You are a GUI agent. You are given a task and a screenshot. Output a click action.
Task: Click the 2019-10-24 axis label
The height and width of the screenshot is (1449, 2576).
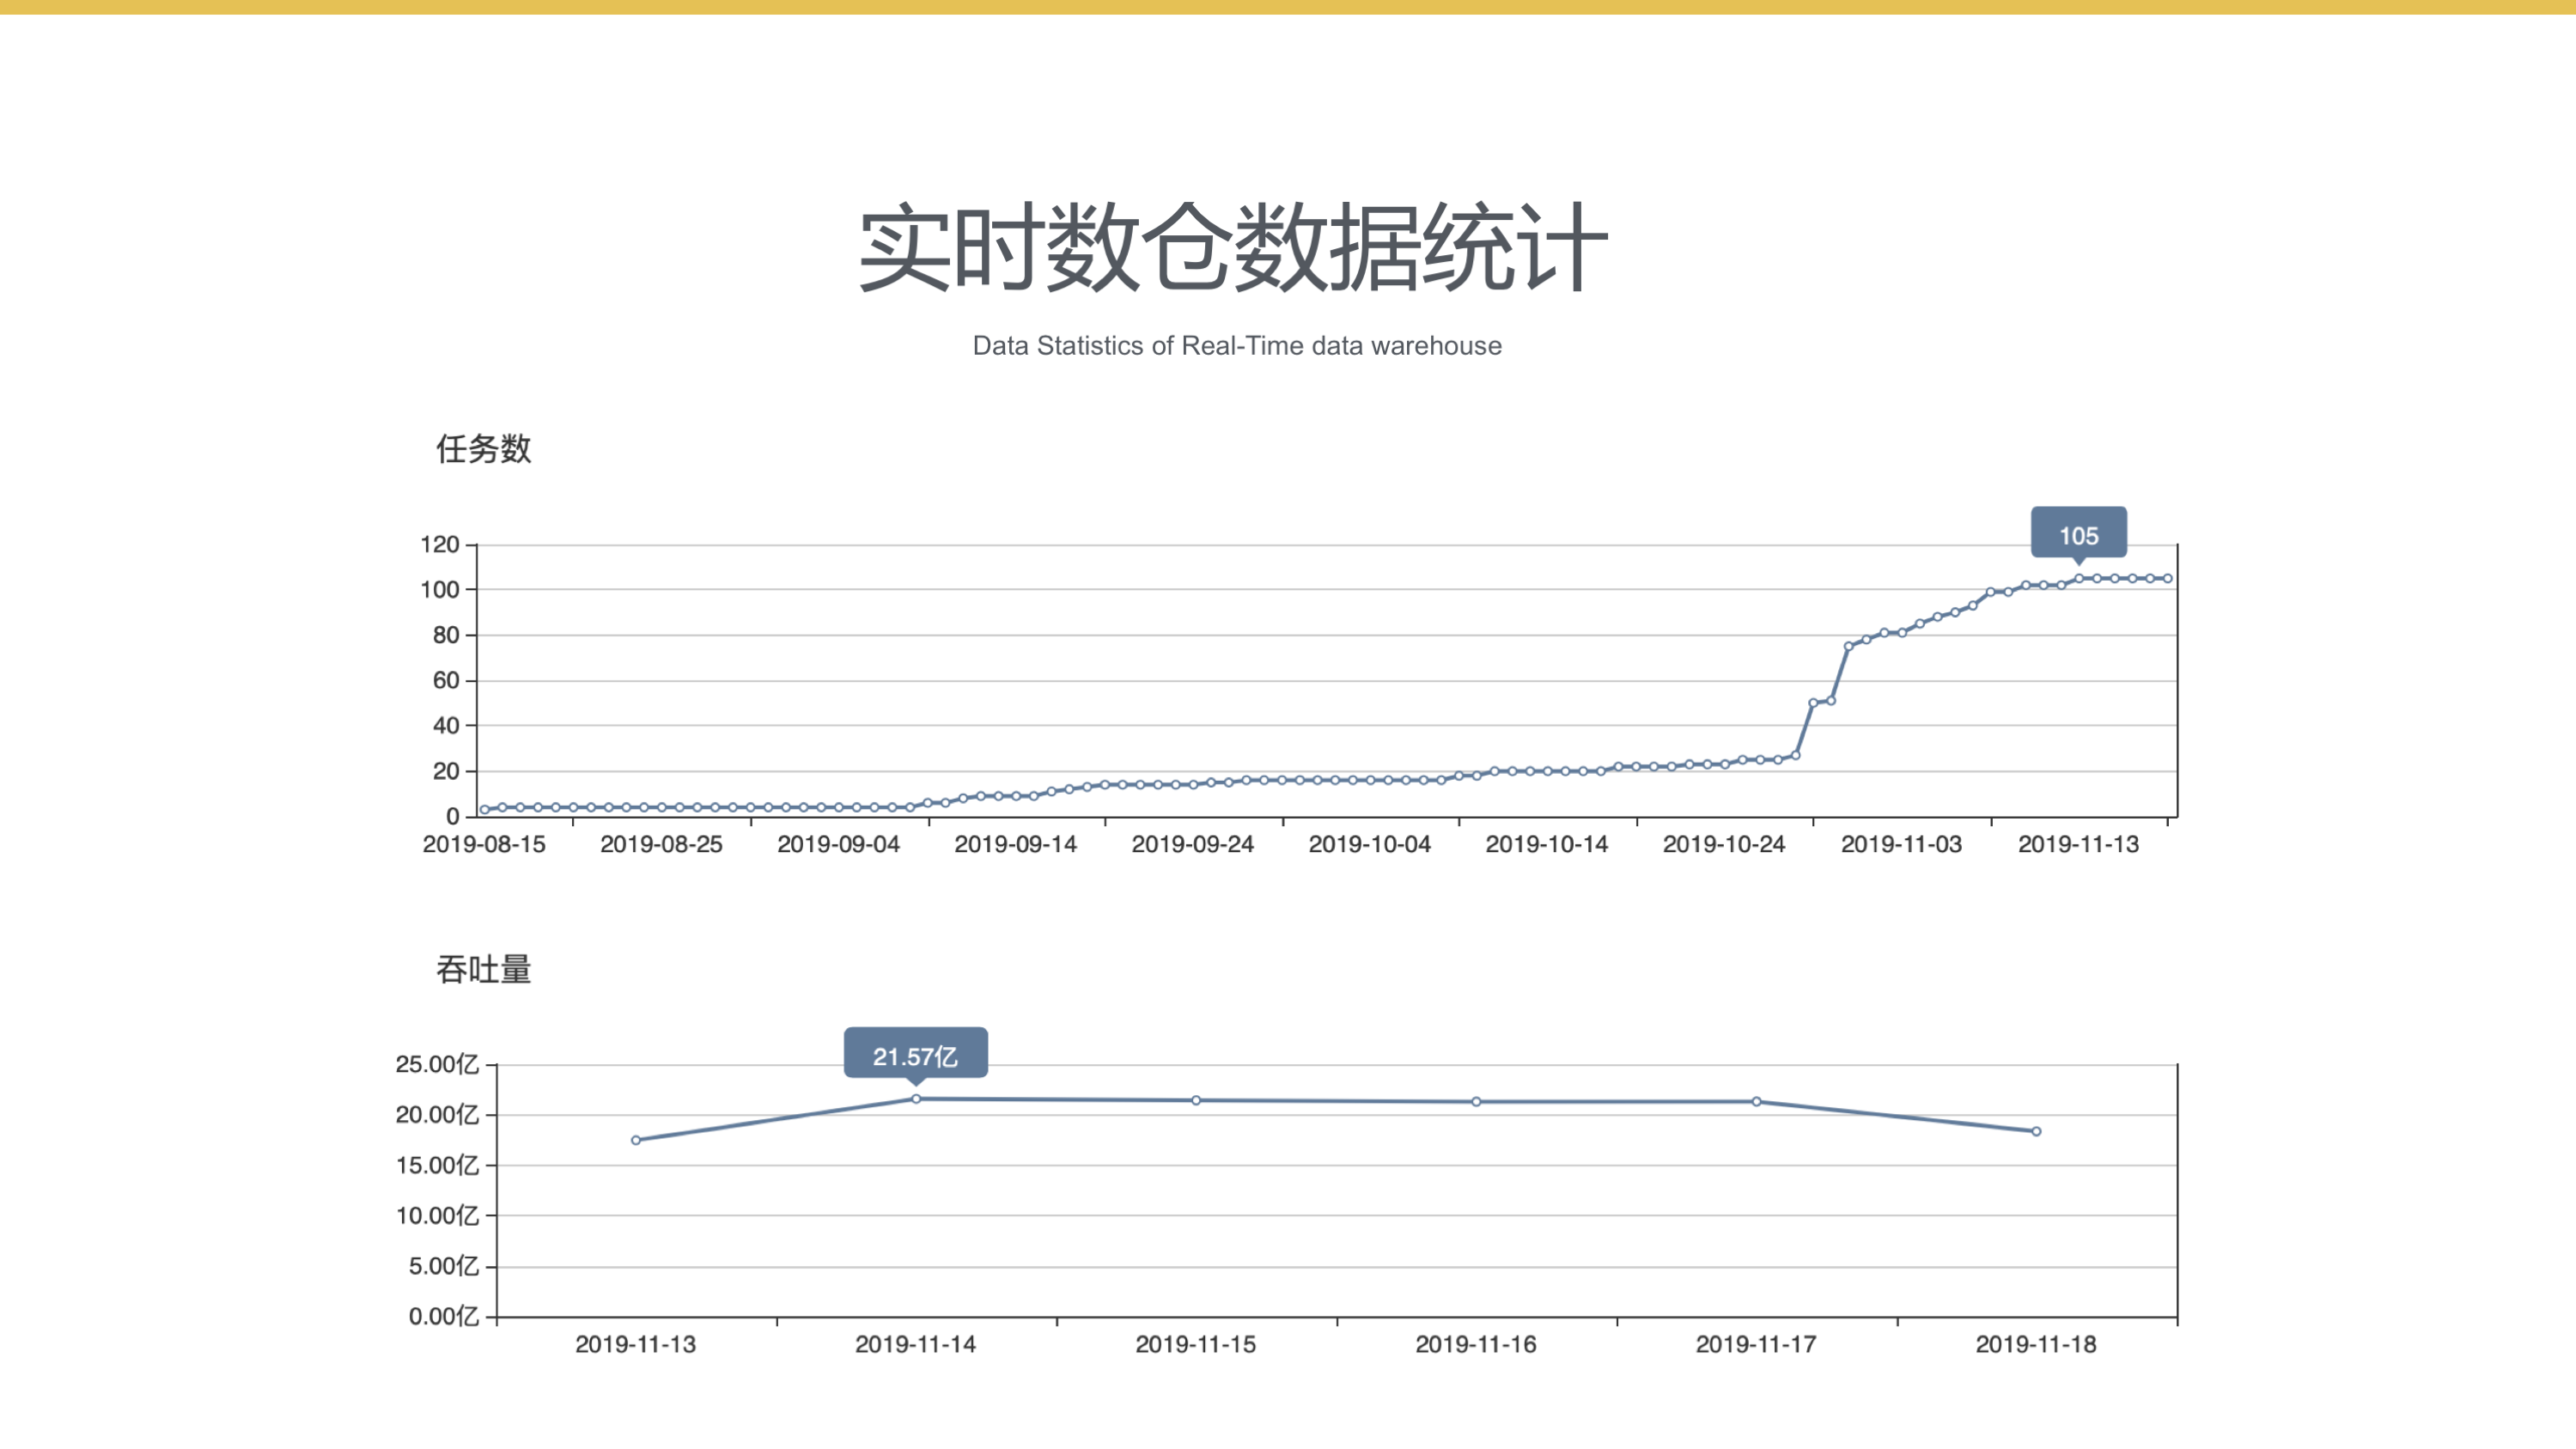click(1723, 844)
